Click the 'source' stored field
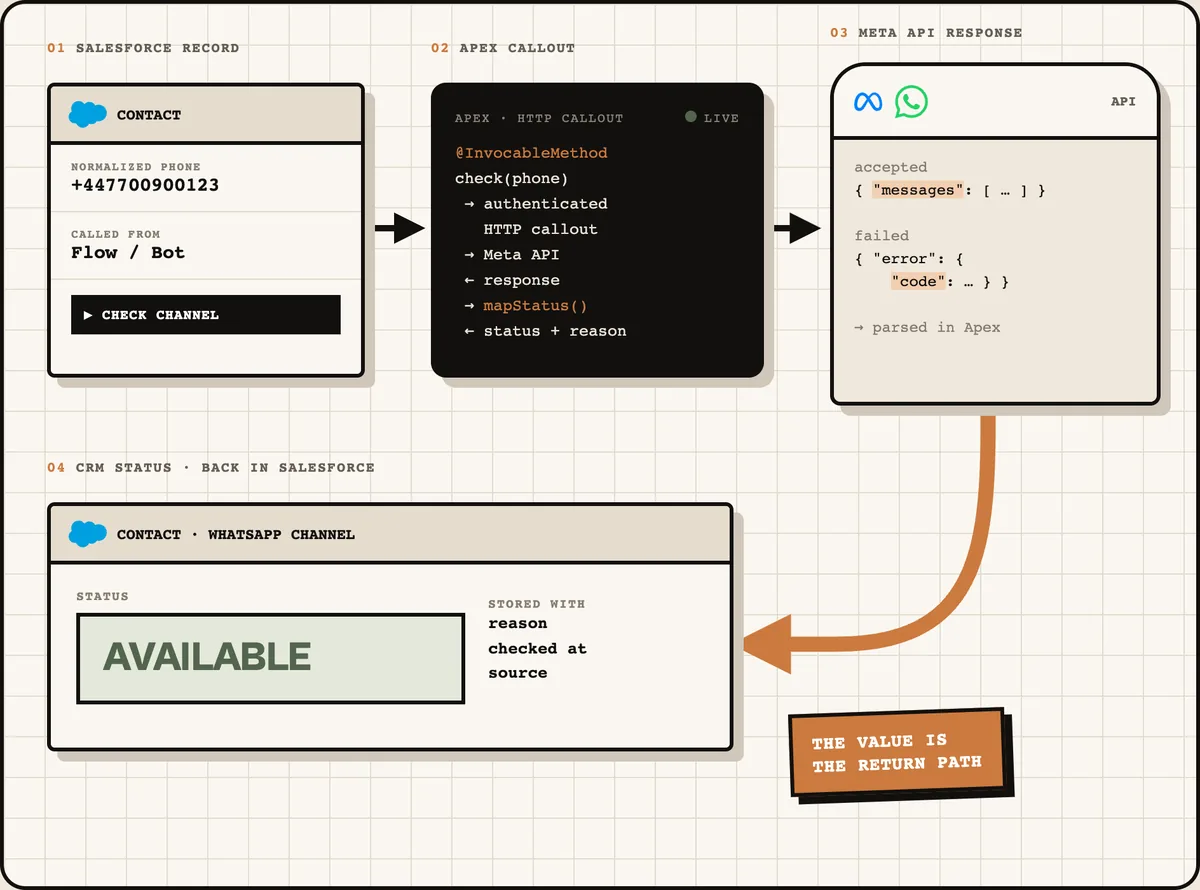Screen dimensions: 1200x890 coord(518,673)
